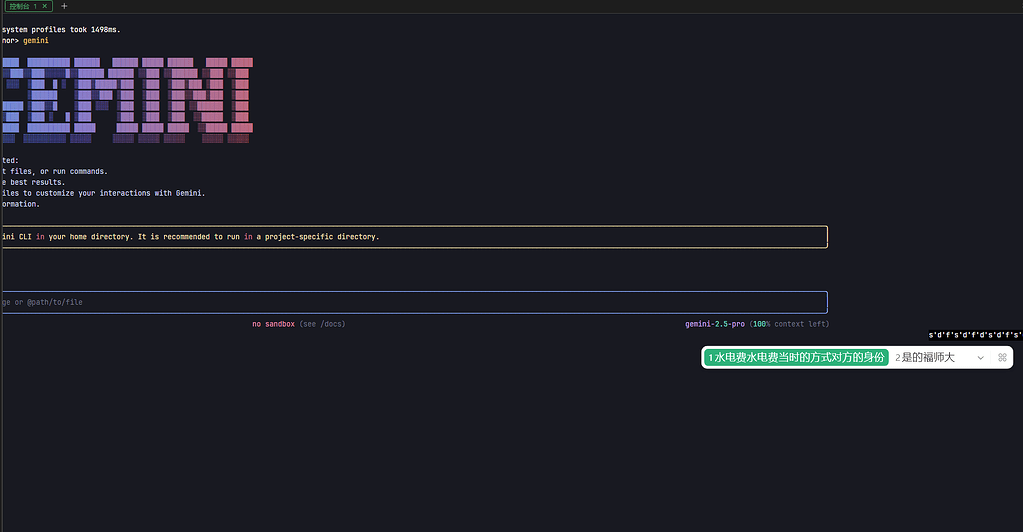This screenshot has width=1023, height=532.
Task: Focus the Gemini prompt input box
Action: click(414, 302)
